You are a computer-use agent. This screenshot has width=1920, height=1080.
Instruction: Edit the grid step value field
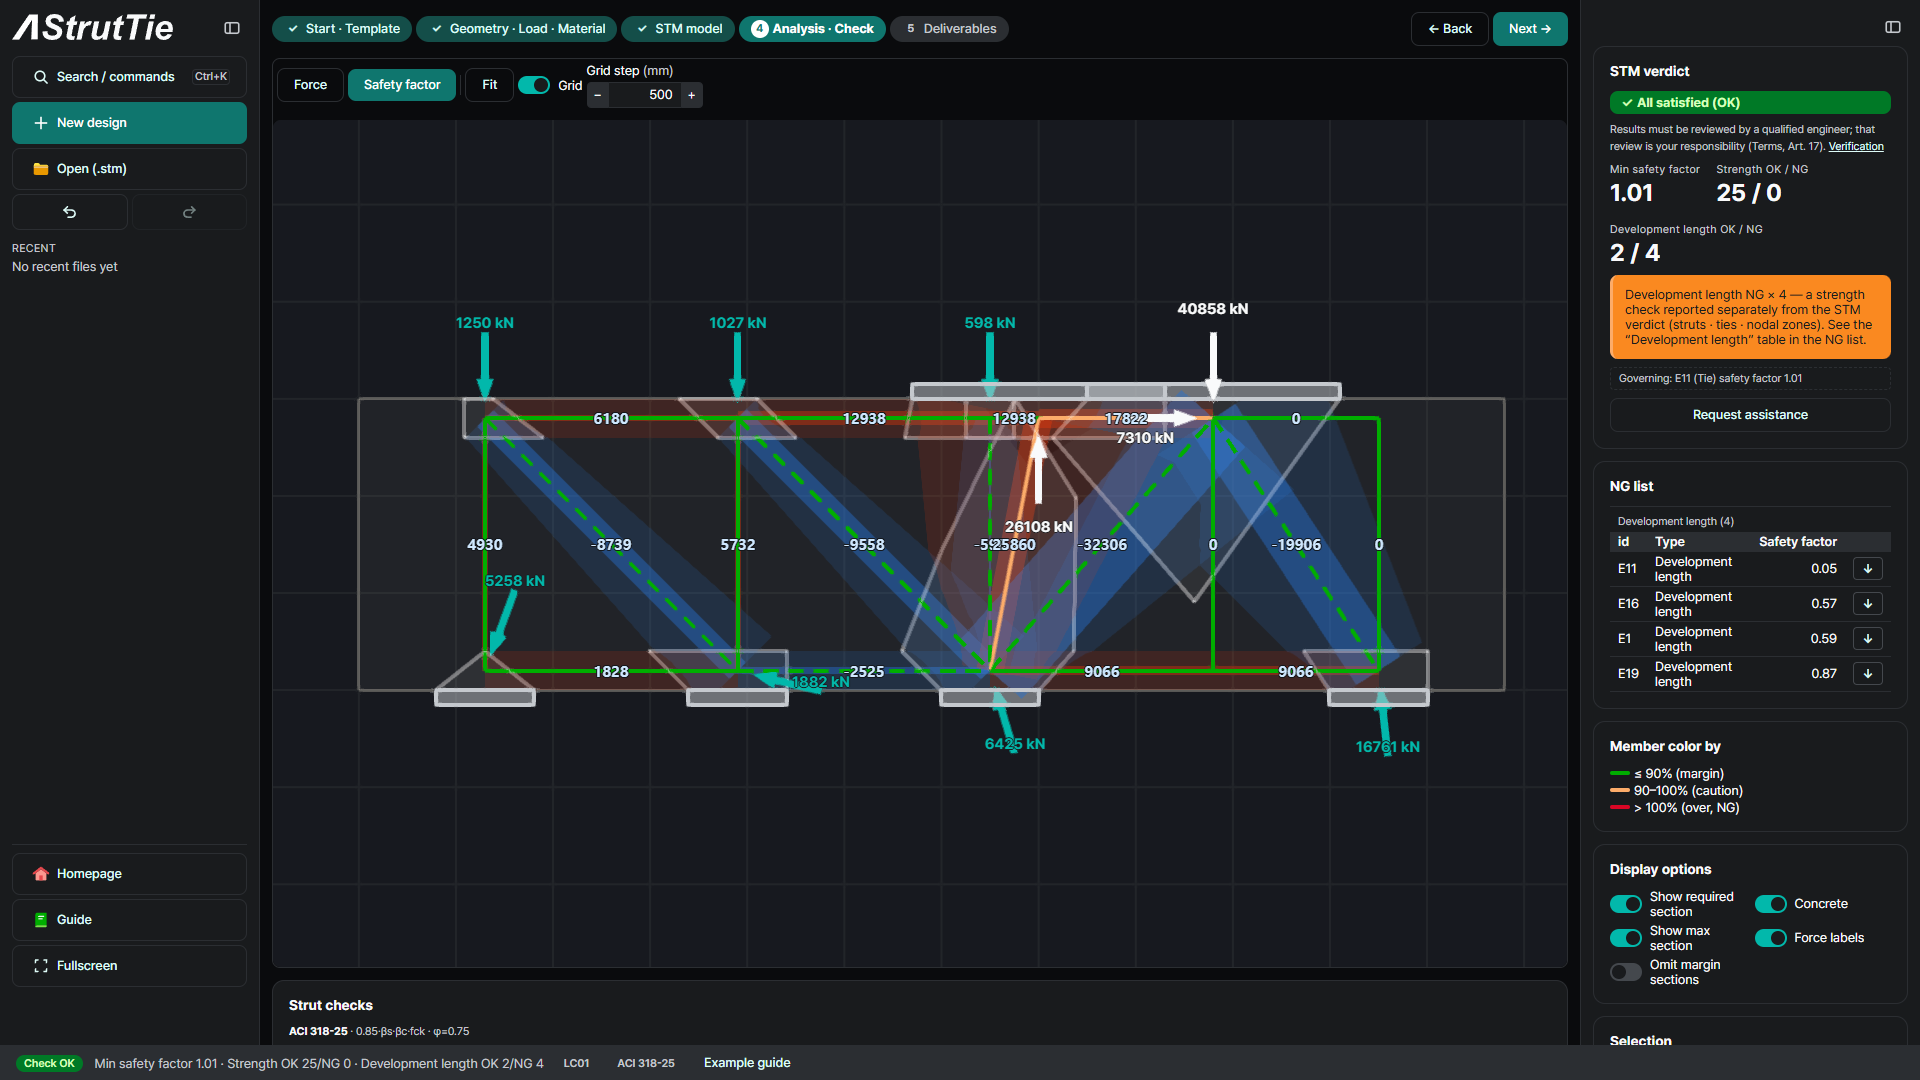(x=645, y=95)
